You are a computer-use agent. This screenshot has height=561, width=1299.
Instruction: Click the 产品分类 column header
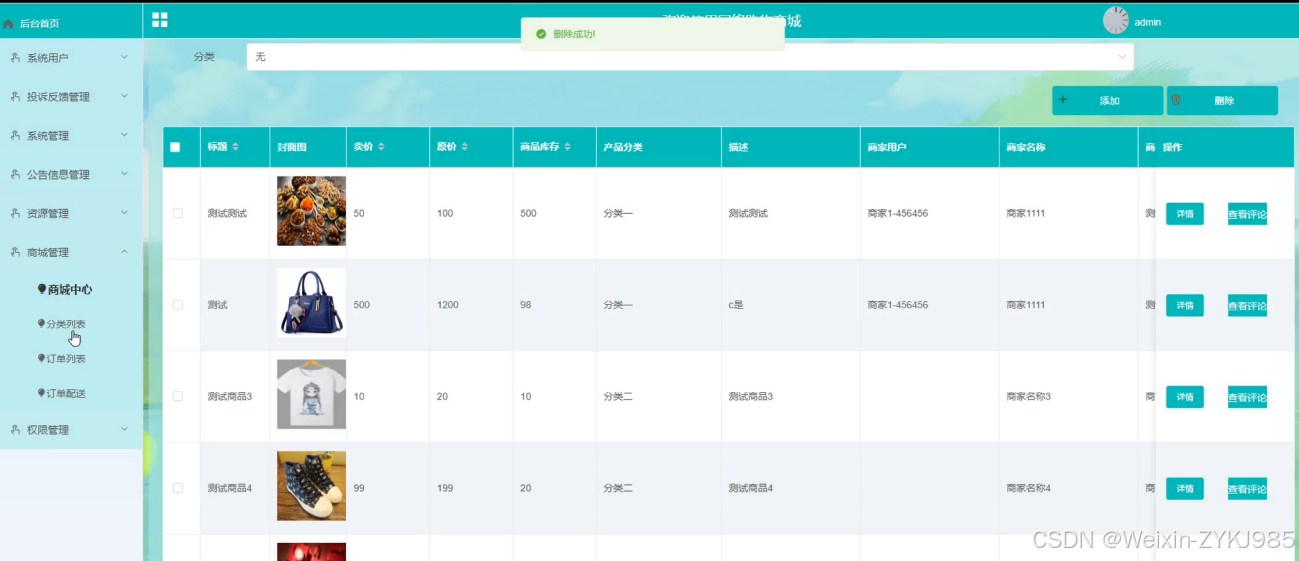coord(623,147)
